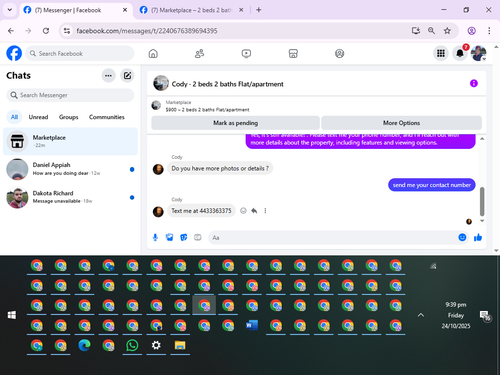The height and width of the screenshot is (375, 500).
Task: Open Chrome three-dot menu
Action: 489,31
